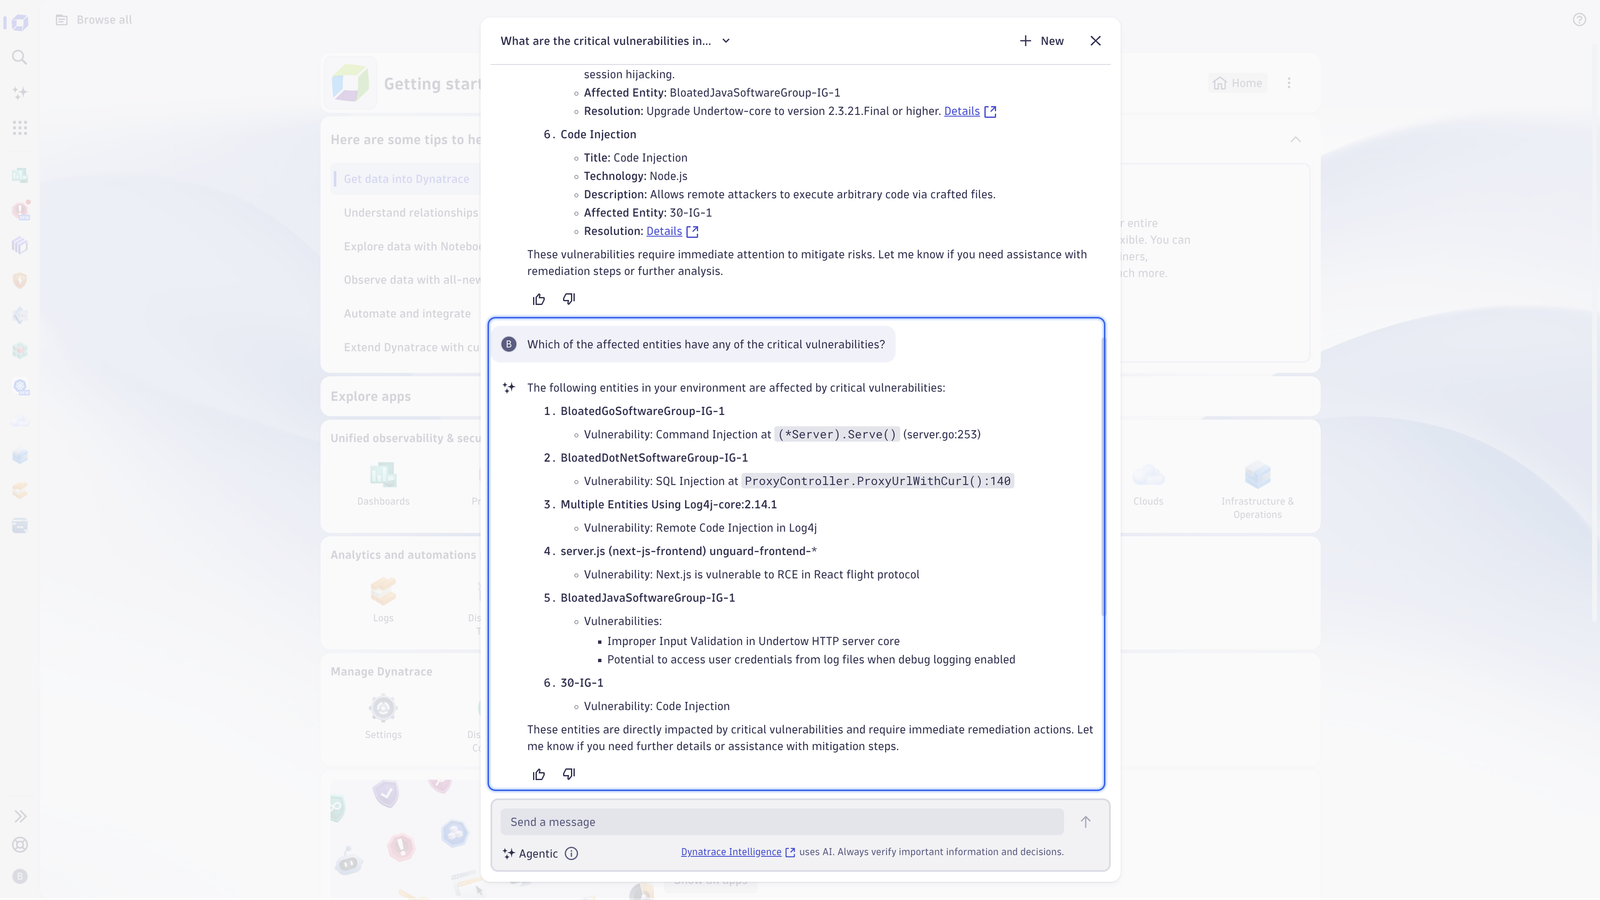Screen dimensions: 1600x900
Task: Open Logs tile under Analytics and automations
Action: 383,600
